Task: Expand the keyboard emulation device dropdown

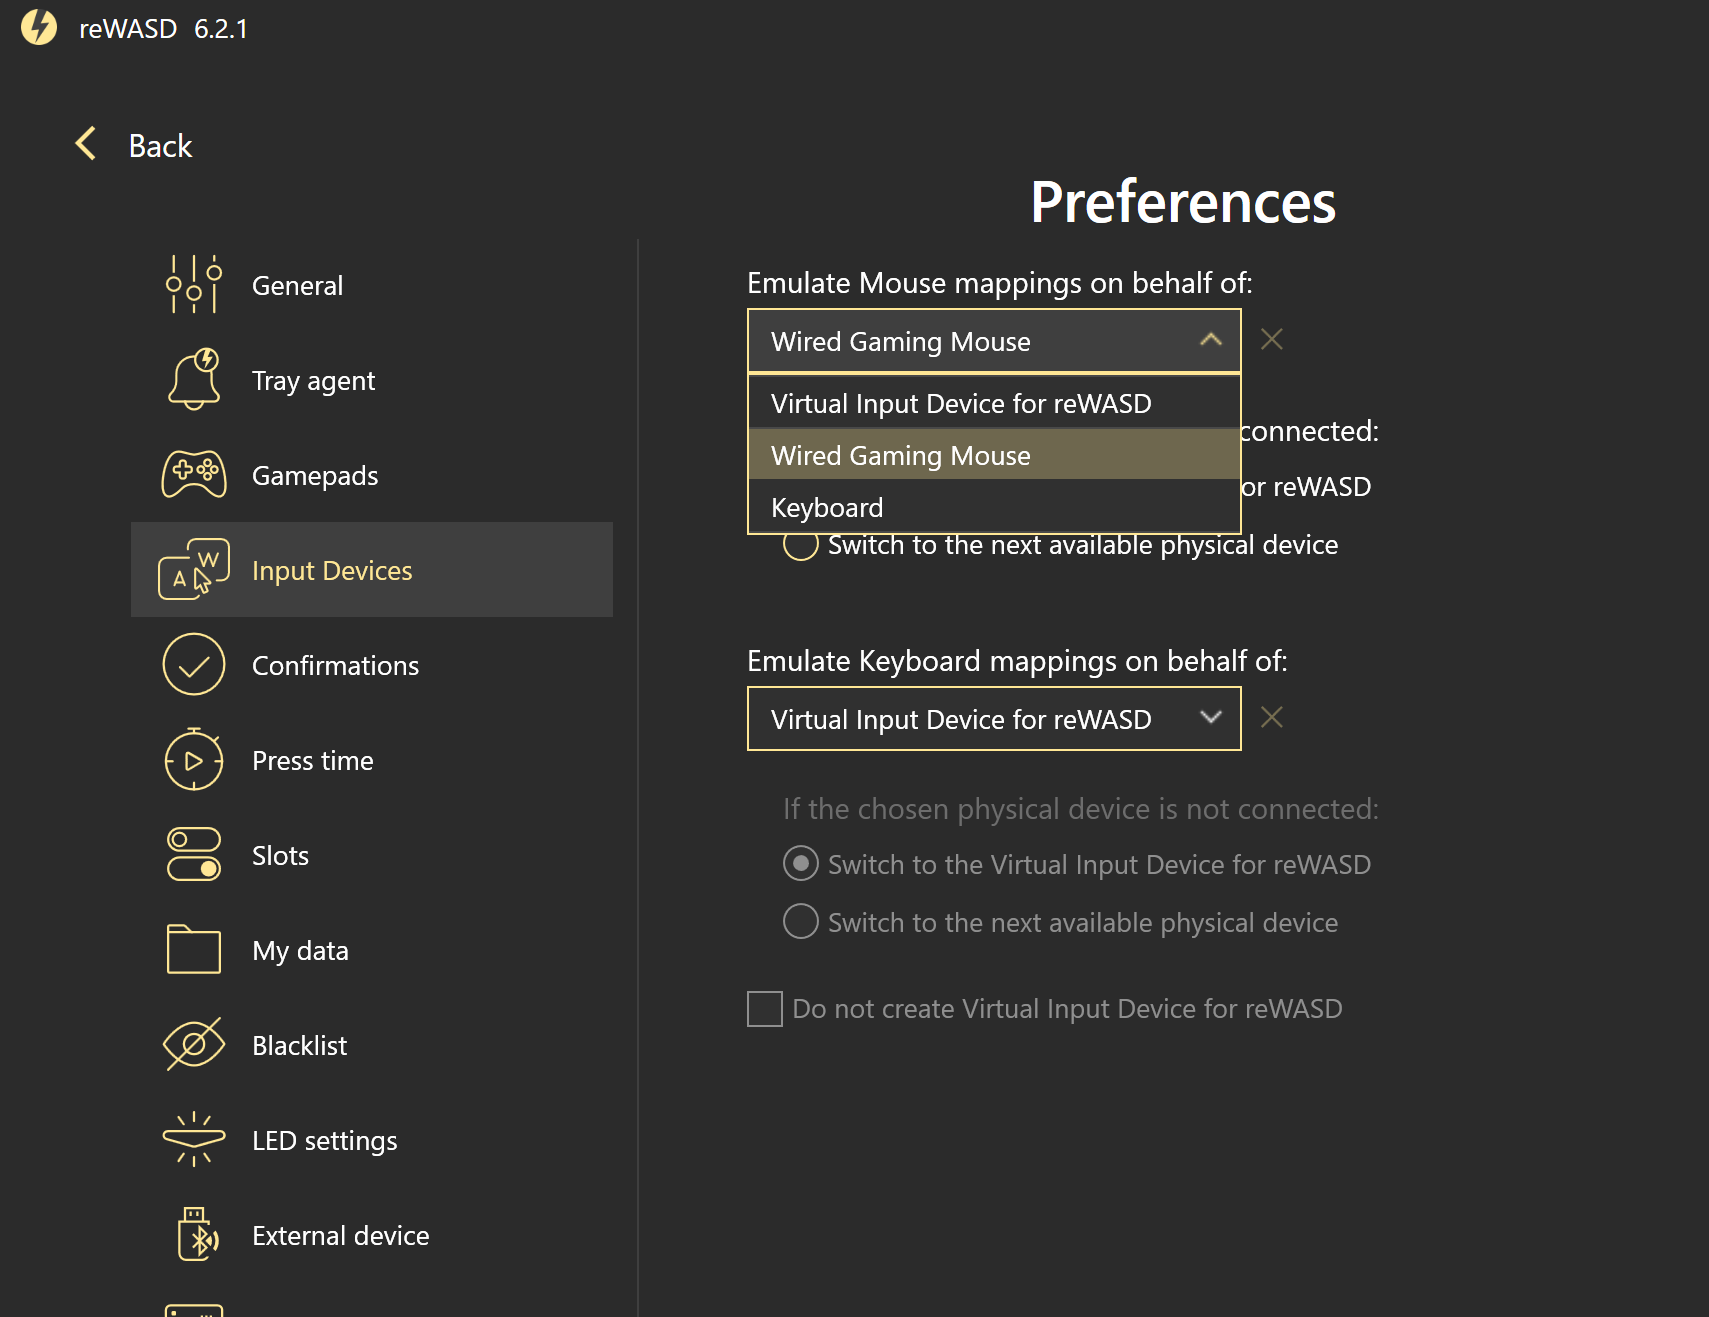Action: point(1210,718)
